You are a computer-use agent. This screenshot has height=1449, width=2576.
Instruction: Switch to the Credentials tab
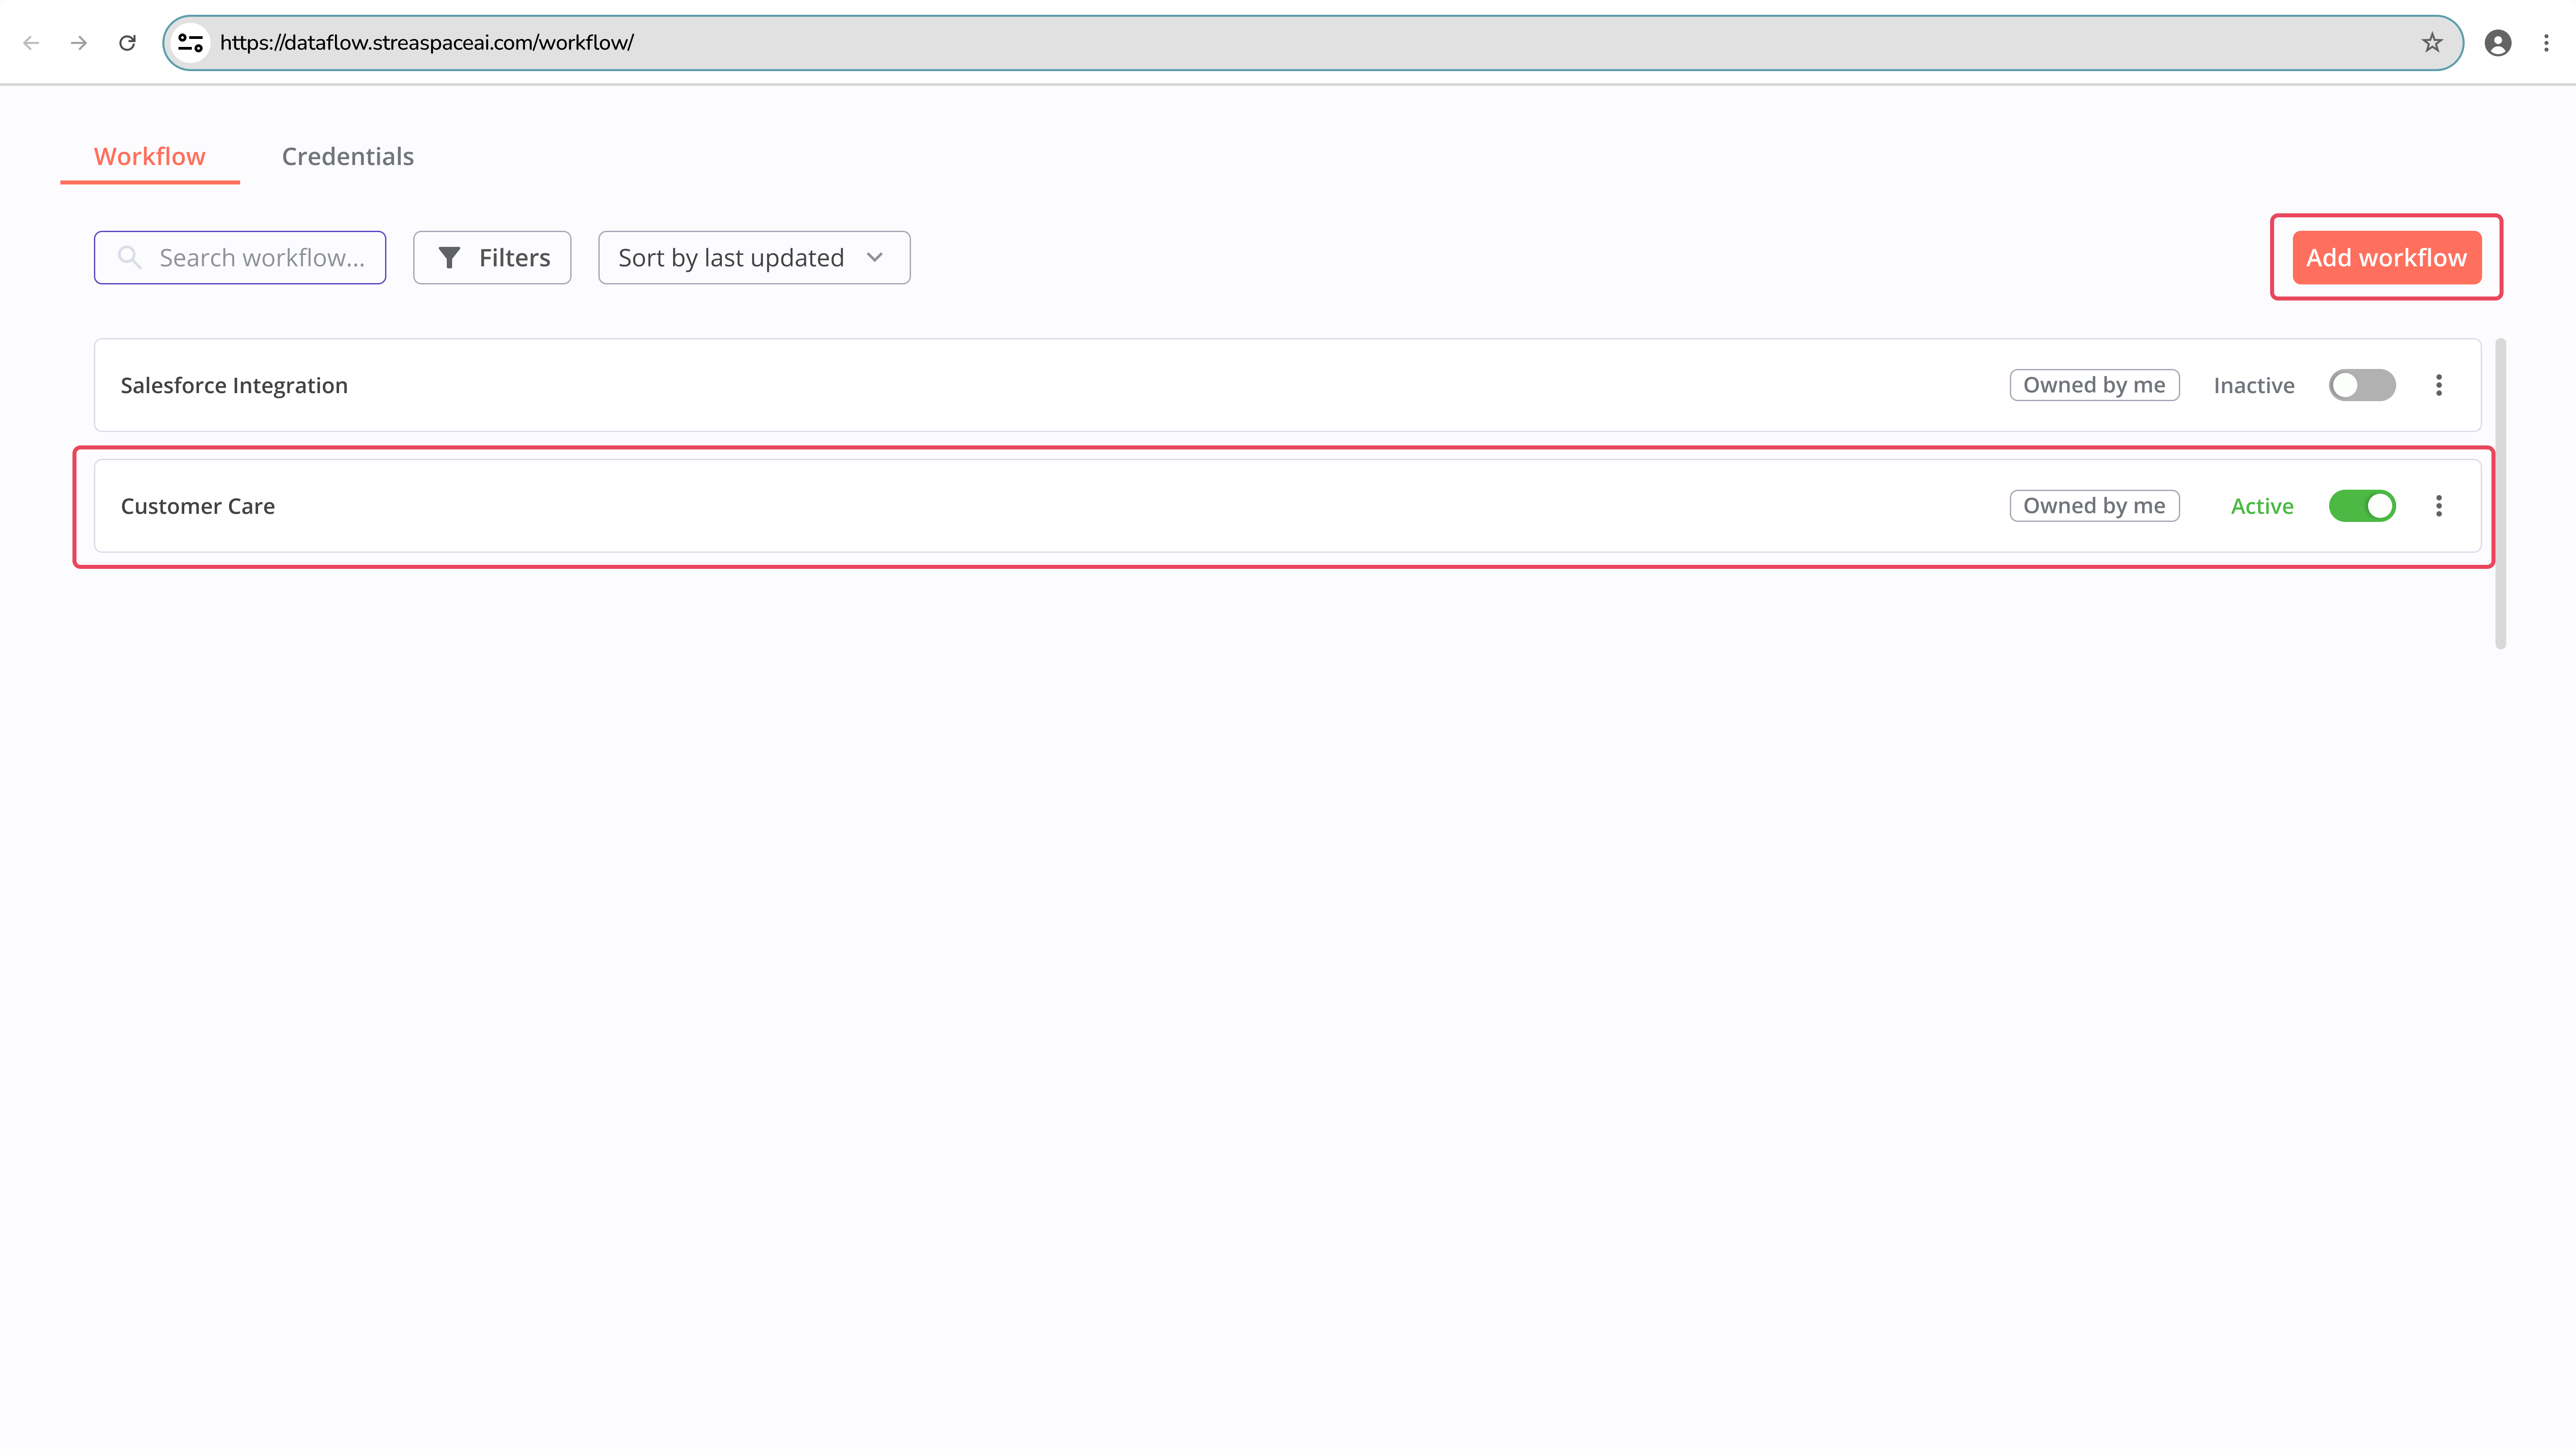coord(348,157)
